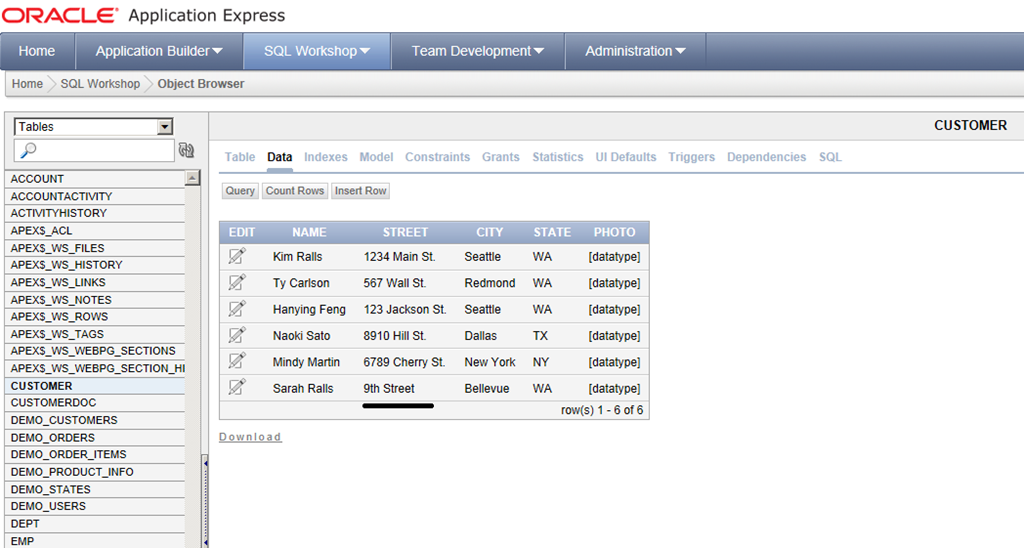Select the DEMO_PRODUCT_INFO table
The image size is (1024, 548).
(95, 472)
